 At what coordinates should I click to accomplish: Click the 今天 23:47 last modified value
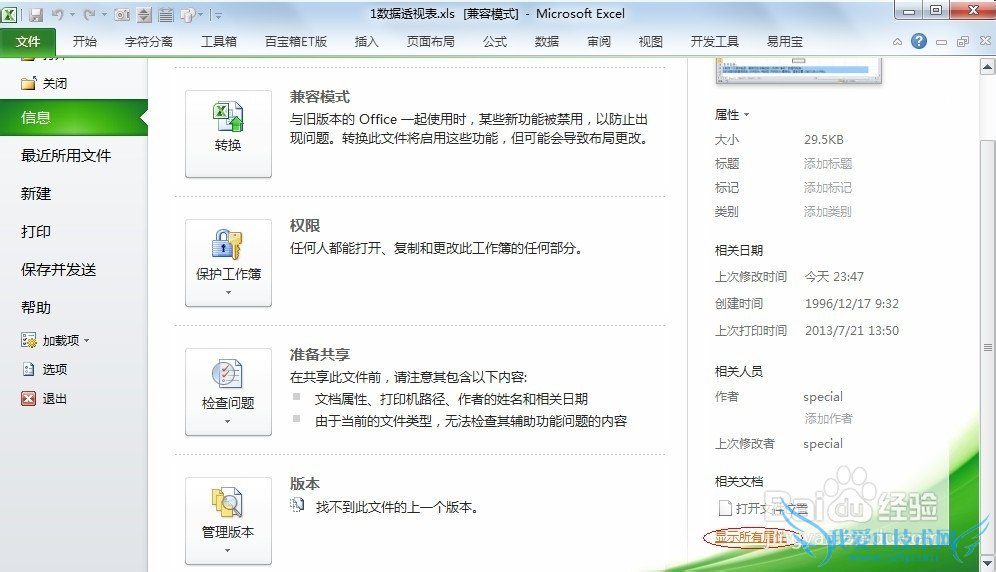(x=834, y=277)
